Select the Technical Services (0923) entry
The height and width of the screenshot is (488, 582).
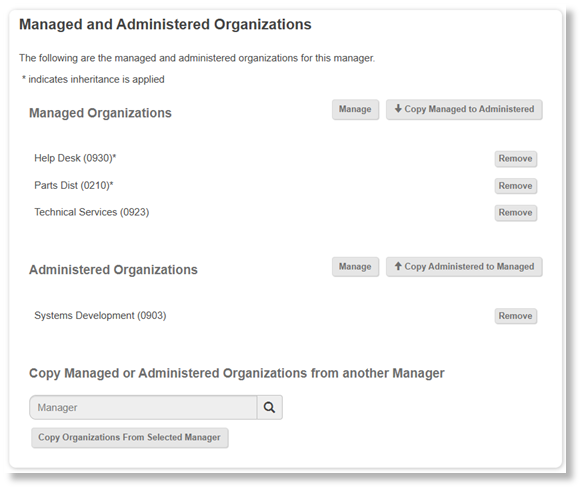pos(92,212)
